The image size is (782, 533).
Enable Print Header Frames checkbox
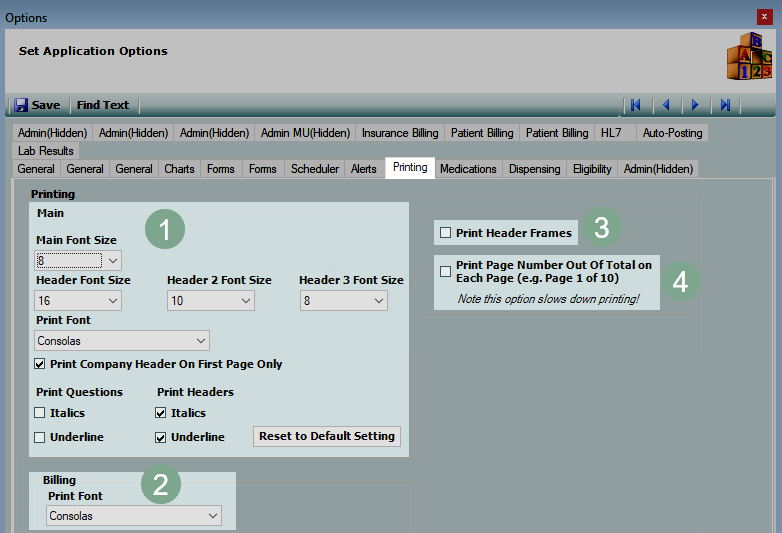(446, 233)
